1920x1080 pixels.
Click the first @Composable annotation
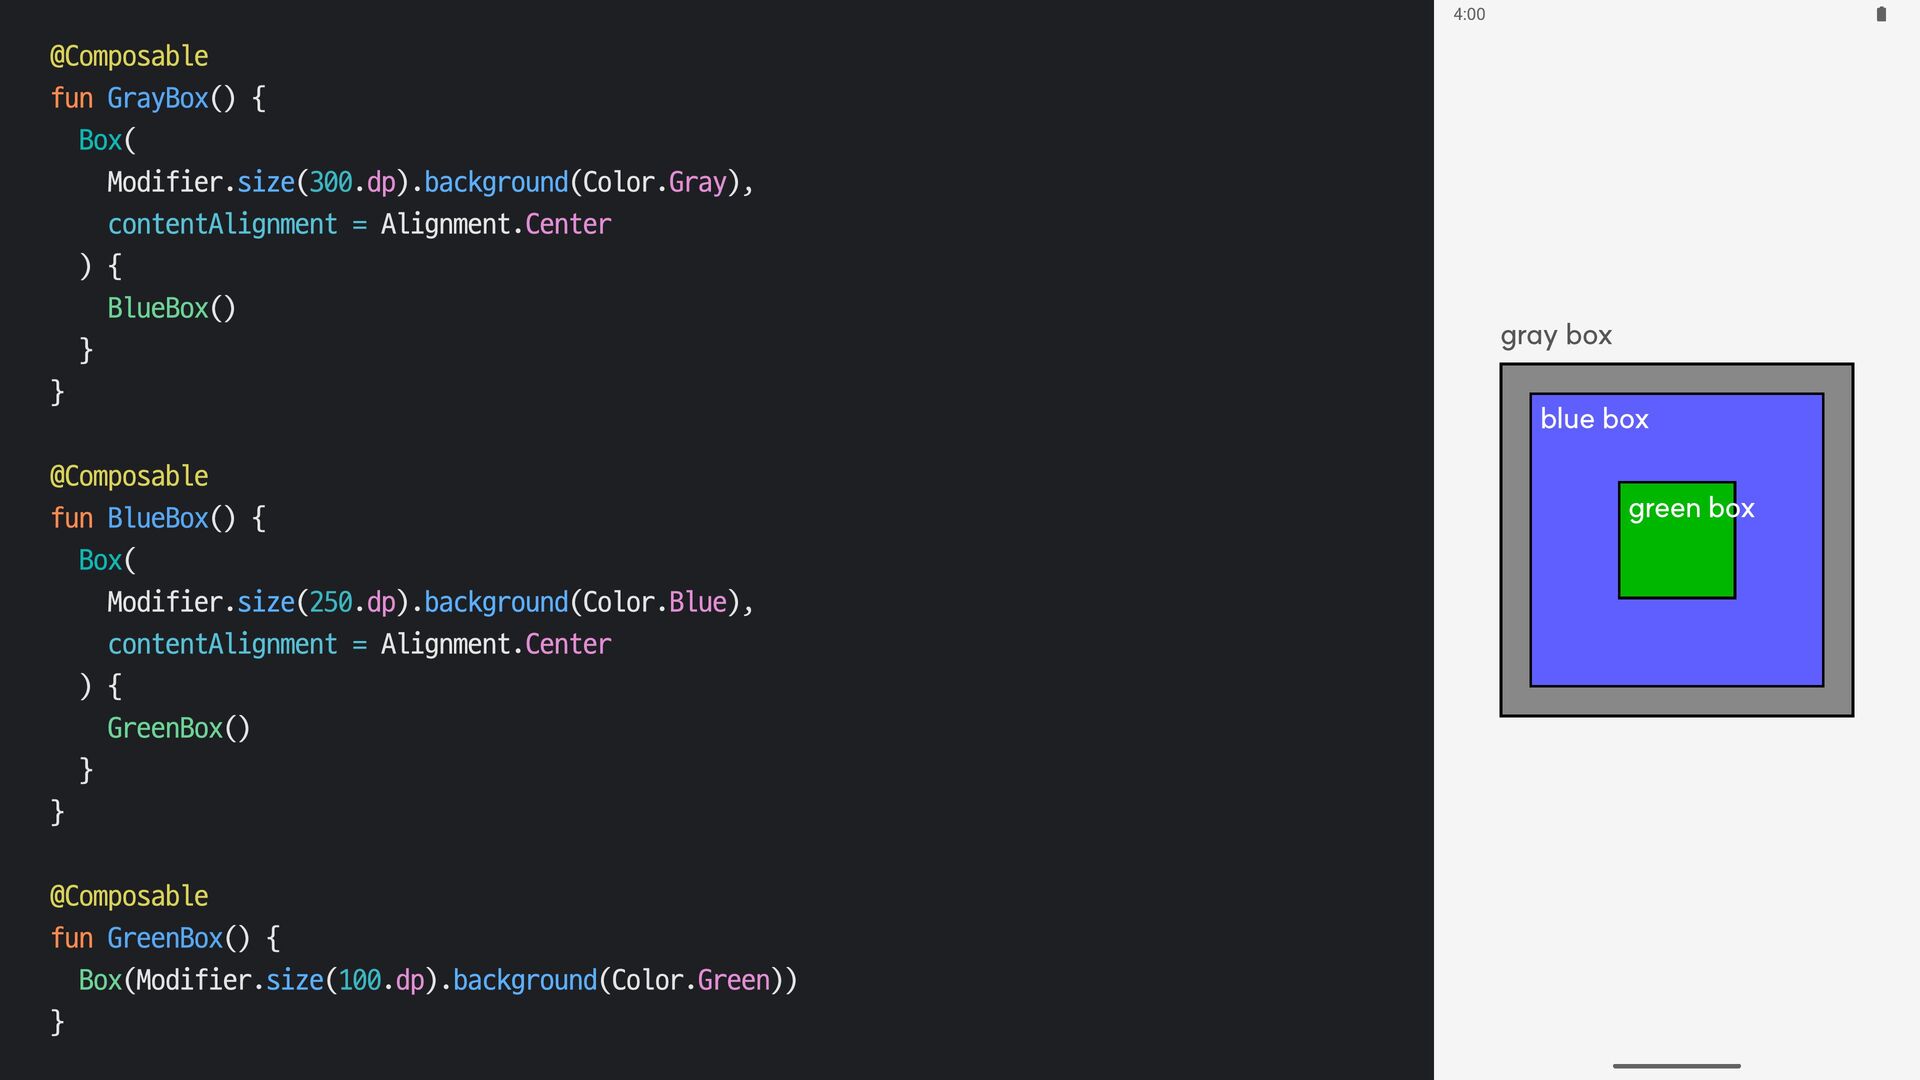tap(129, 56)
